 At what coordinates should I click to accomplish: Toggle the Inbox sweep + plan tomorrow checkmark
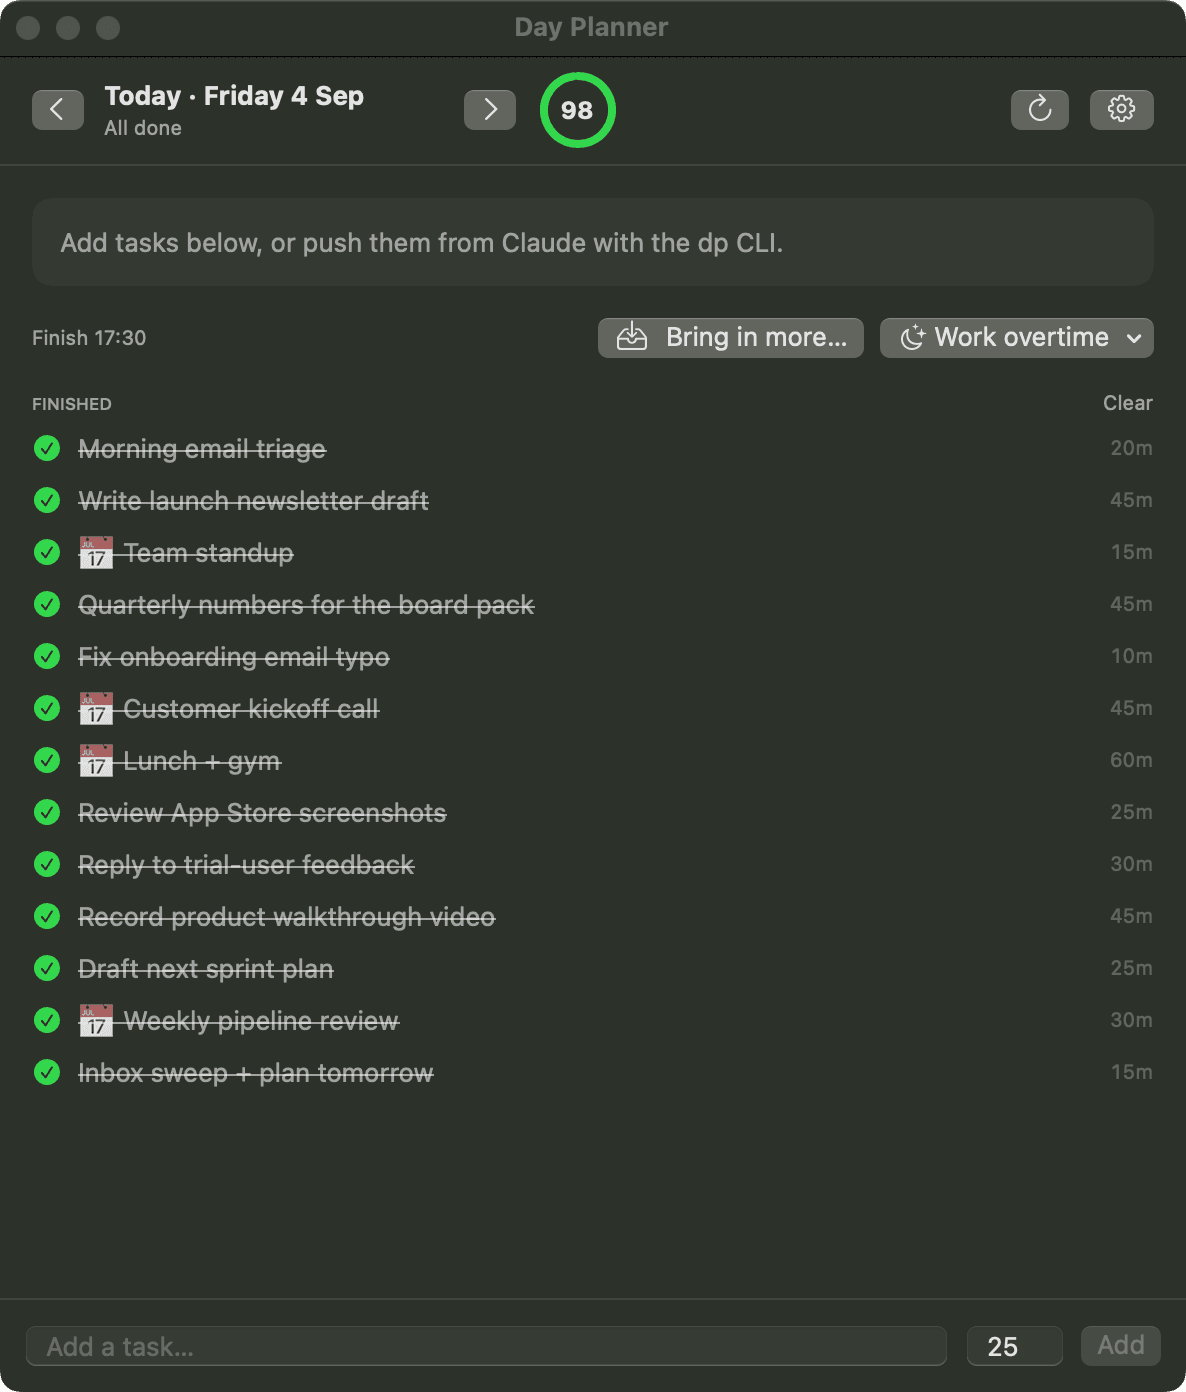(x=47, y=1072)
